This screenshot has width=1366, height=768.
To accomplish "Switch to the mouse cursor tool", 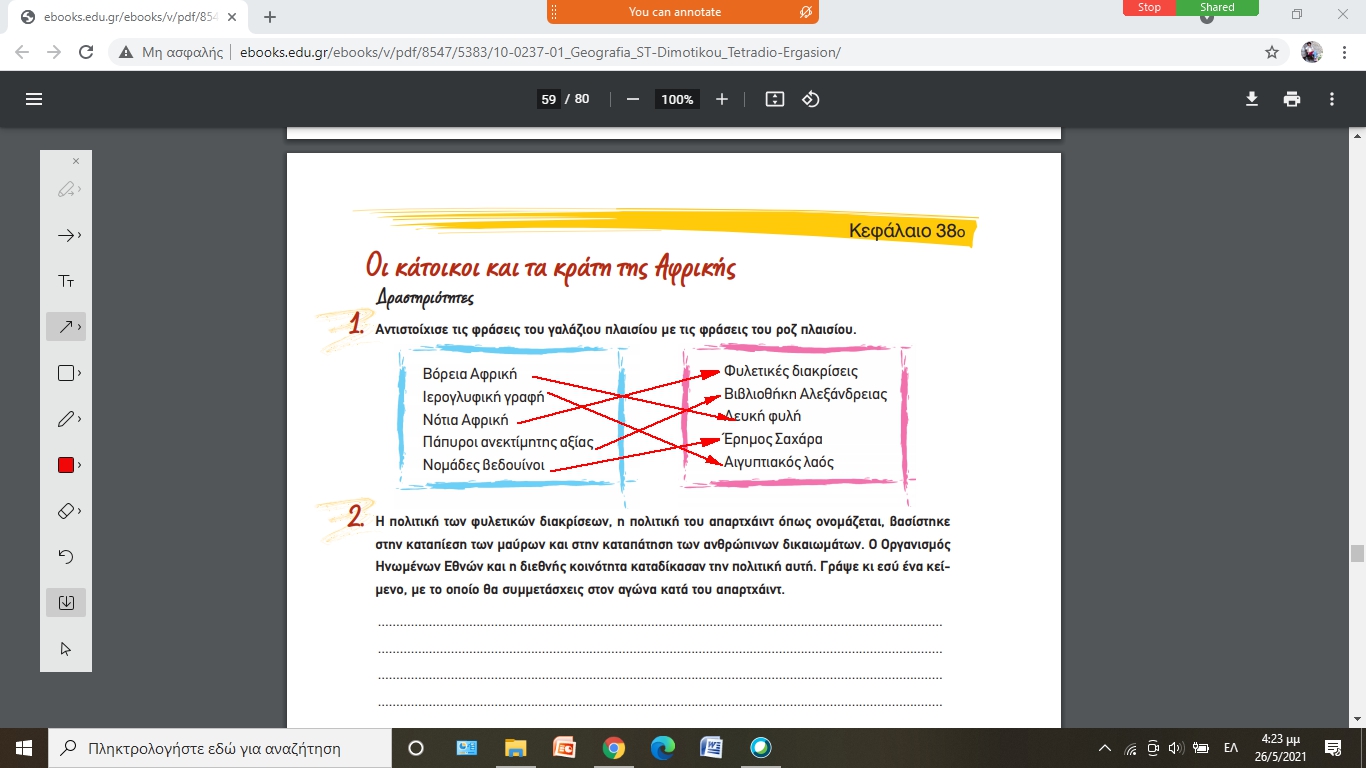I will click(66, 649).
